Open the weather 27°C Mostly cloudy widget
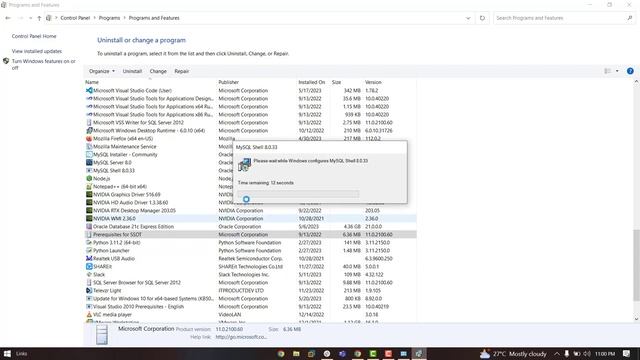 [x=514, y=353]
